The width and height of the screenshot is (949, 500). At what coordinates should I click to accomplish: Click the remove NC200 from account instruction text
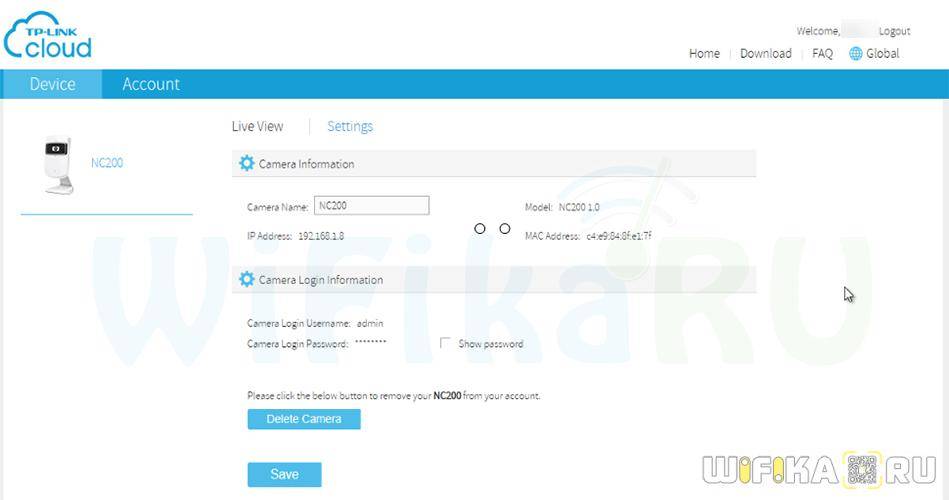point(393,395)
